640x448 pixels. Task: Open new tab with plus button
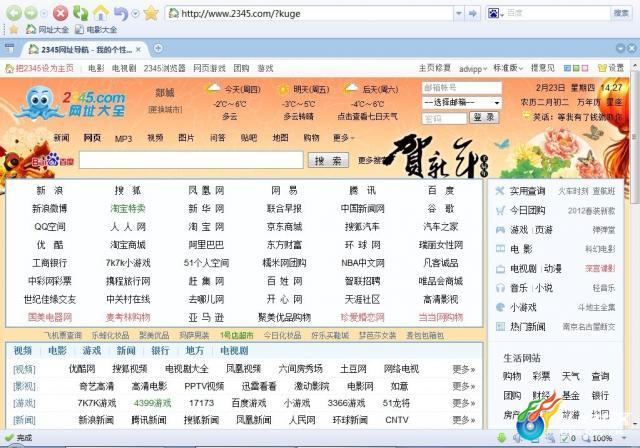click(x=158, y=49)
